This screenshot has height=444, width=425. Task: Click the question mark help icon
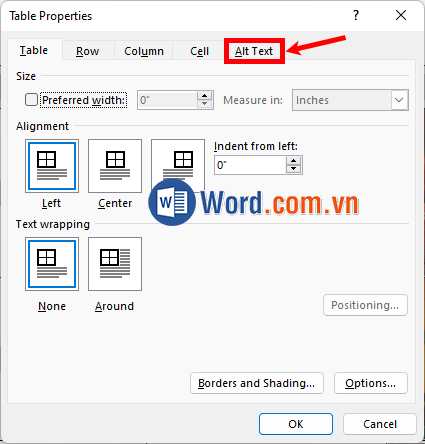coord(356,15)
